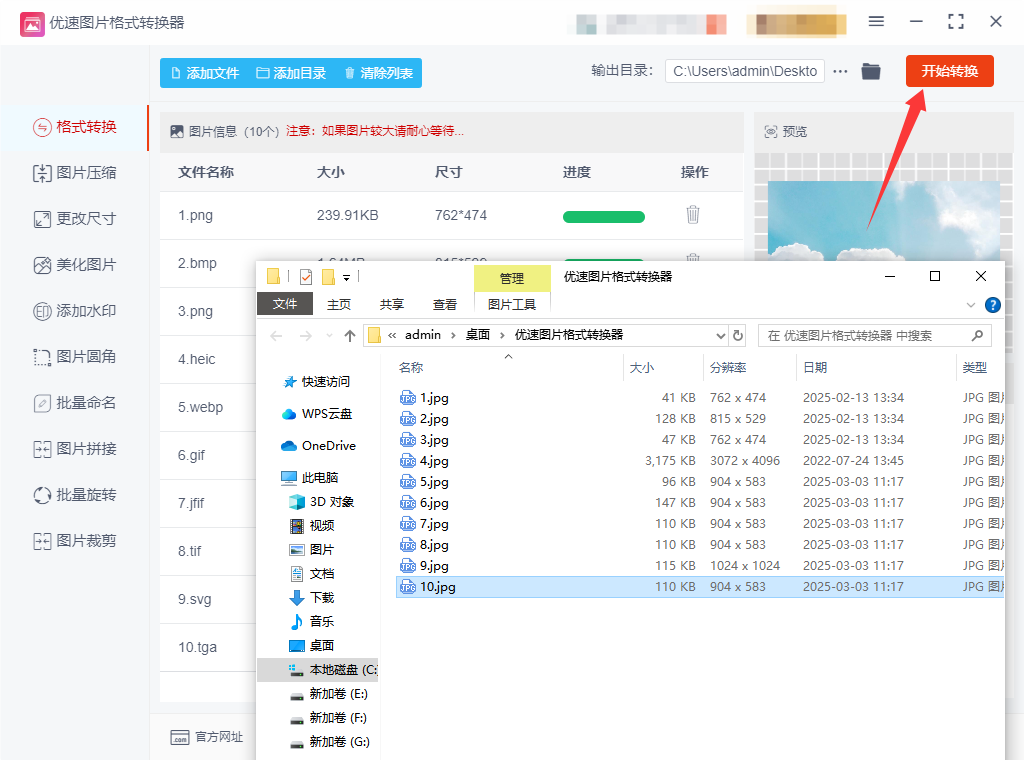Open the 格式转换 sidebar section
The width and height of the screenshot is (1024, 760).
pyautogui.click(x=74, y=127)
